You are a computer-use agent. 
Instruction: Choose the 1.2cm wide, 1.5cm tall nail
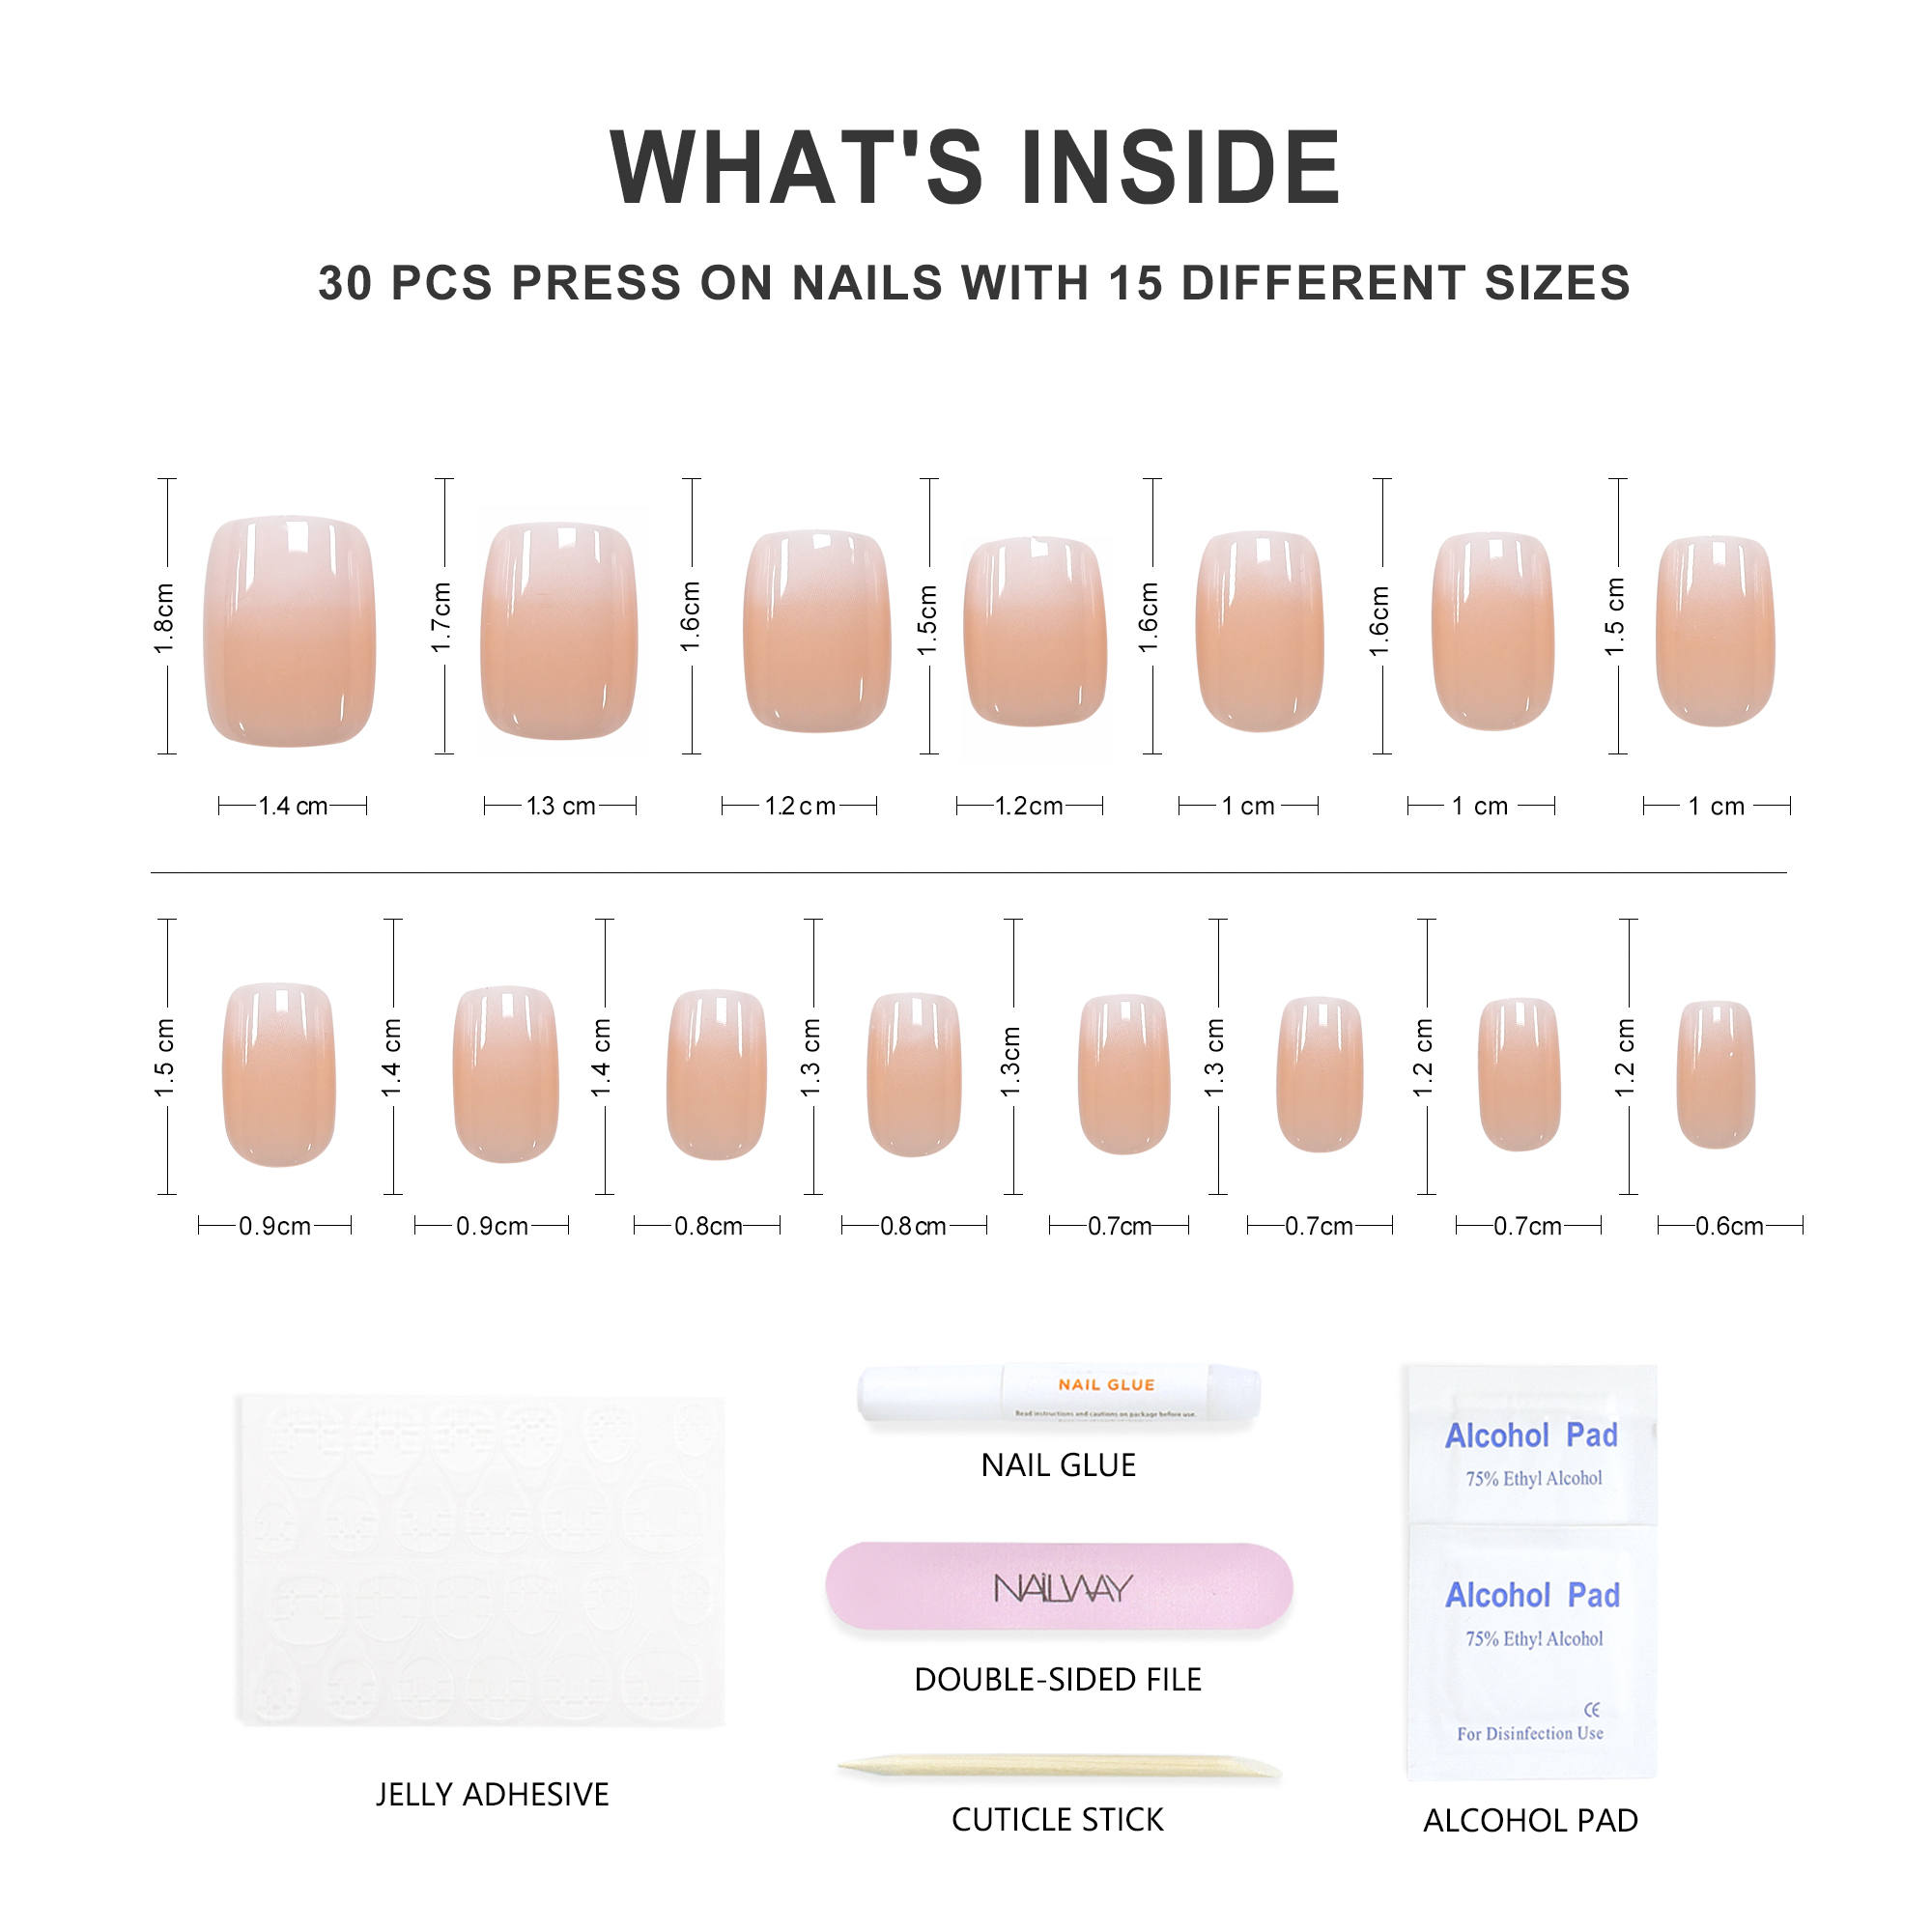pos(1035,631)
